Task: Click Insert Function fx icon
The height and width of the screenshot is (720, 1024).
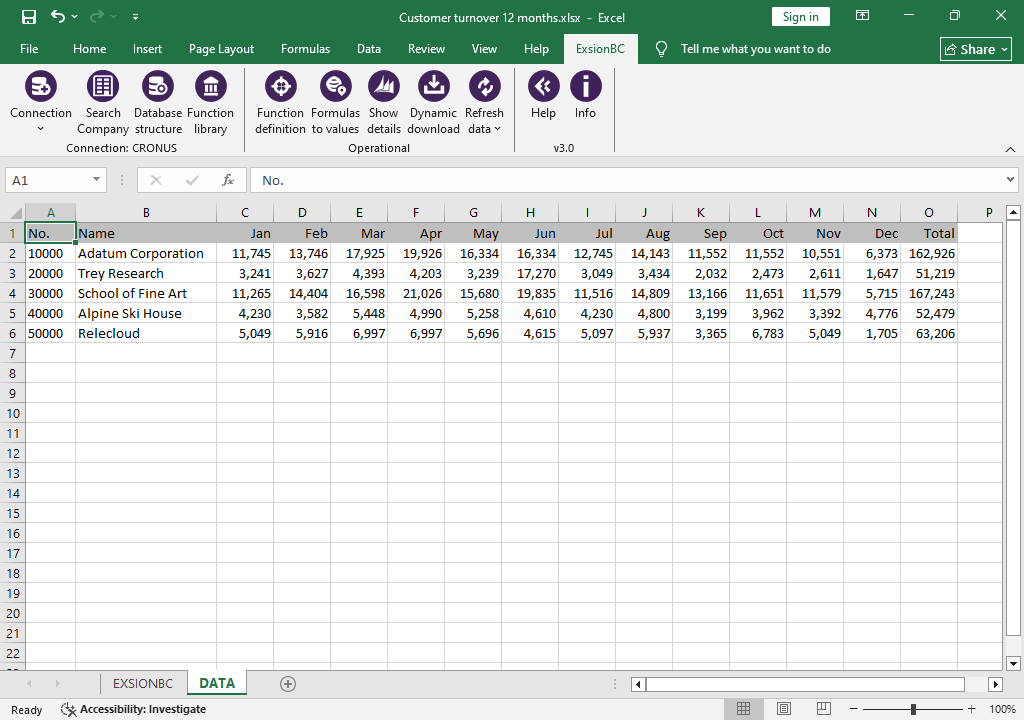Action: 227,180
